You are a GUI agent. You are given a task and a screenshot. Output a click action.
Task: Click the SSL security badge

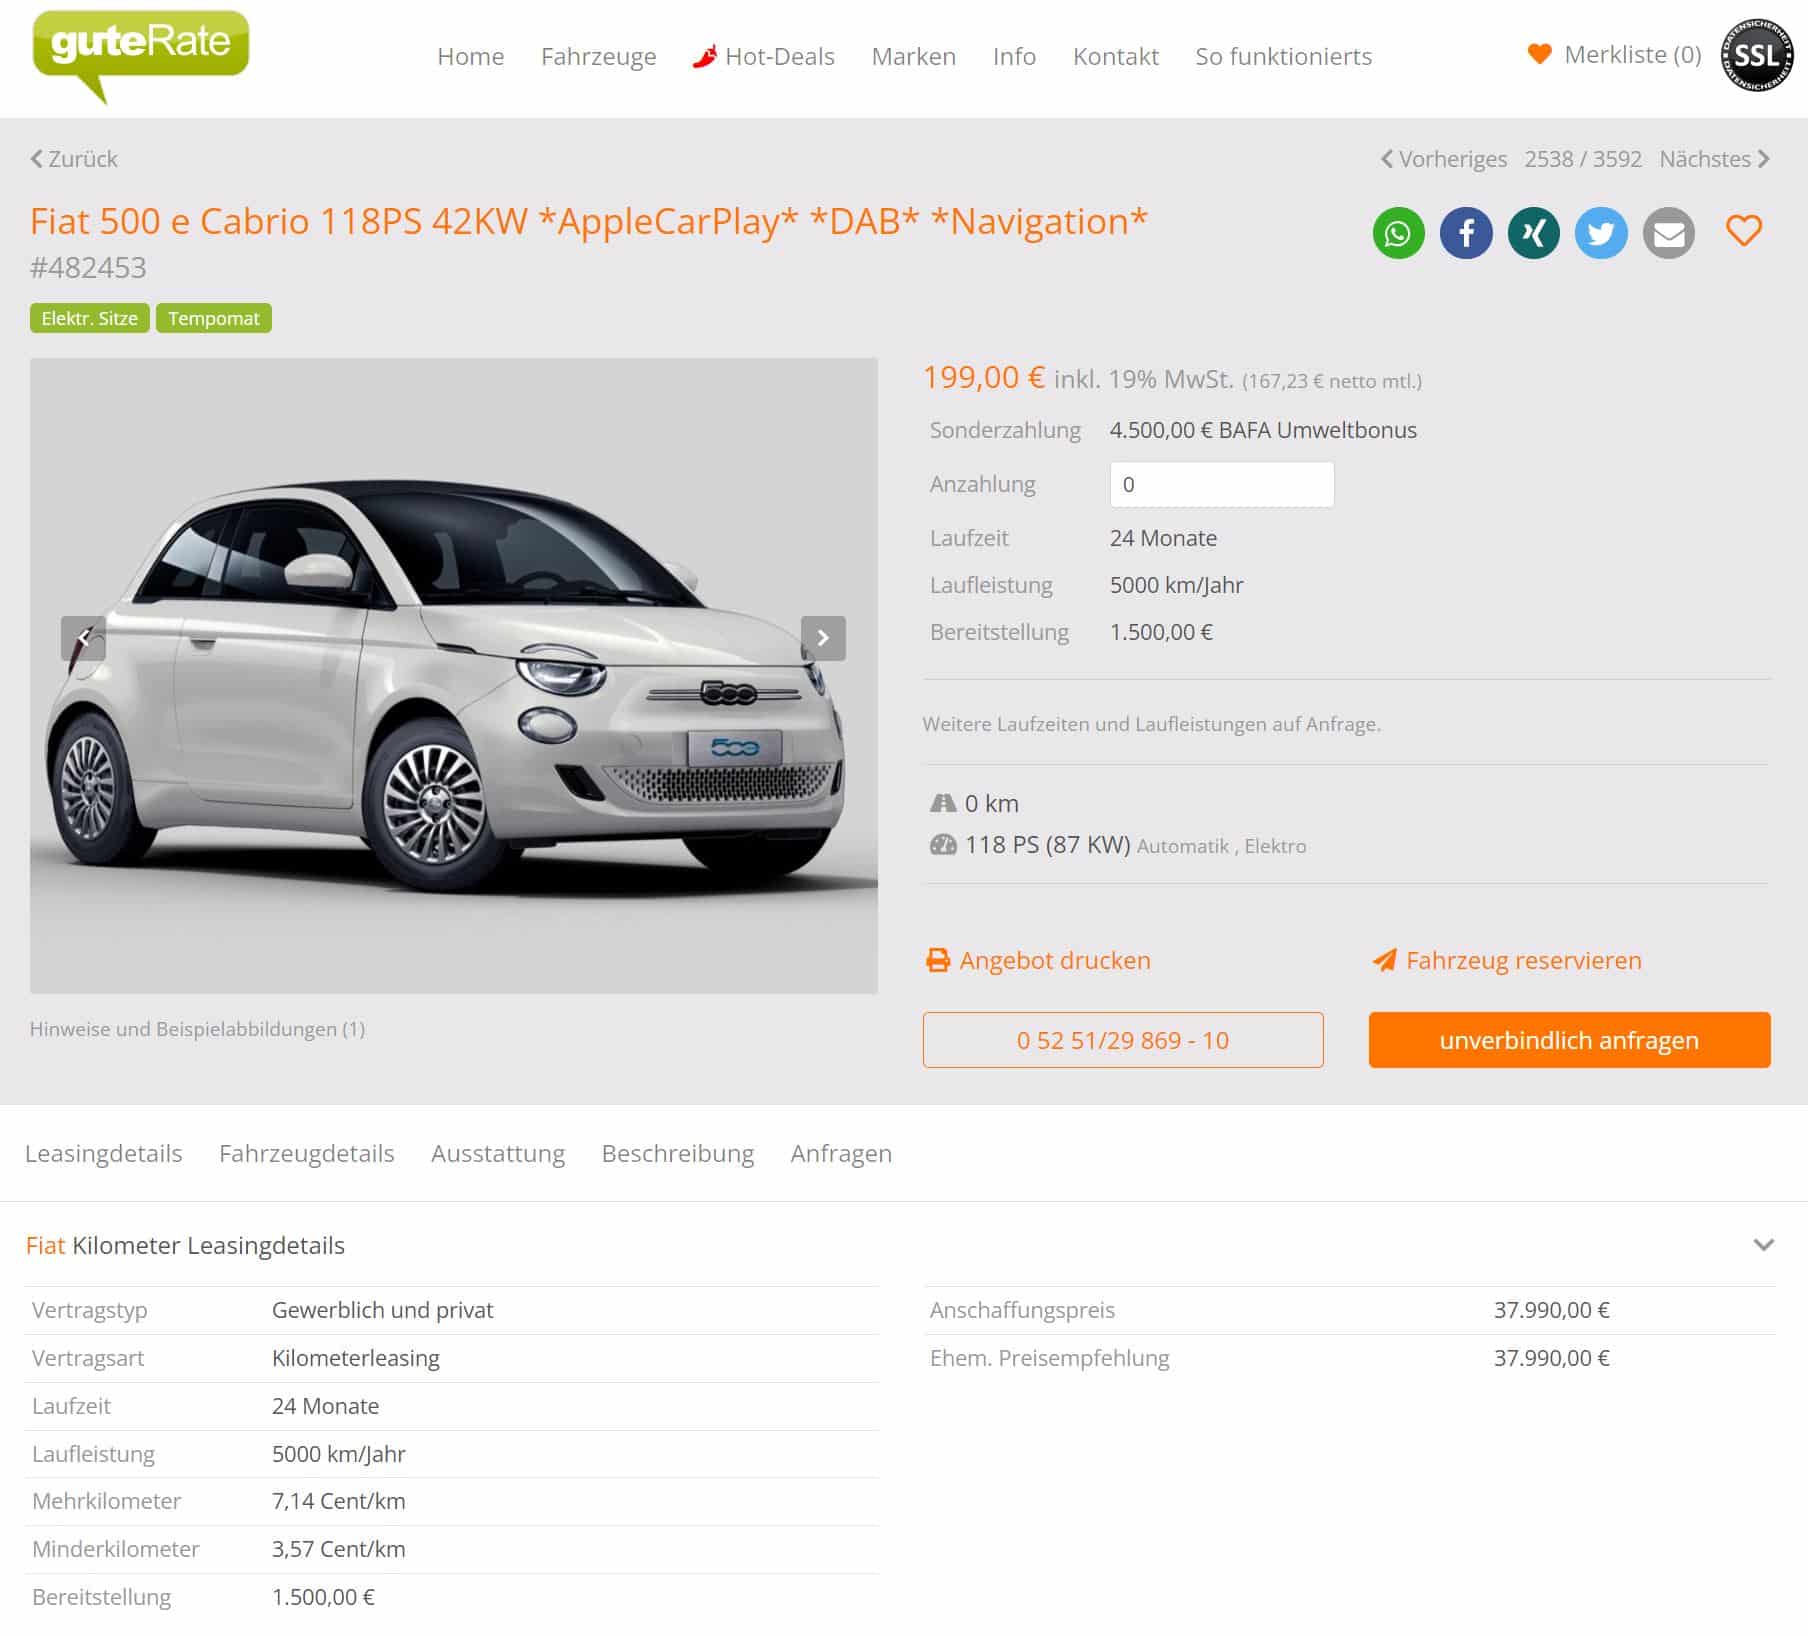point(1757,55)
